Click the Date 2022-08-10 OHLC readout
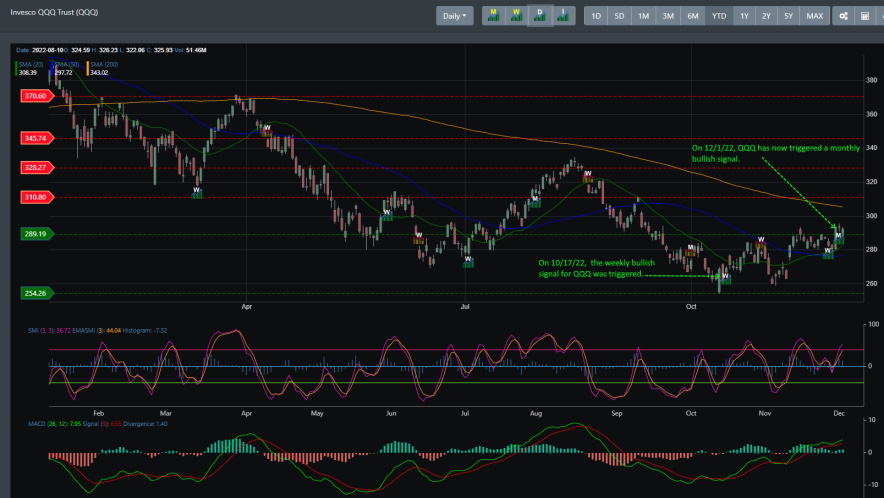This screenshot has width=884, height=498. pos(111,50)
